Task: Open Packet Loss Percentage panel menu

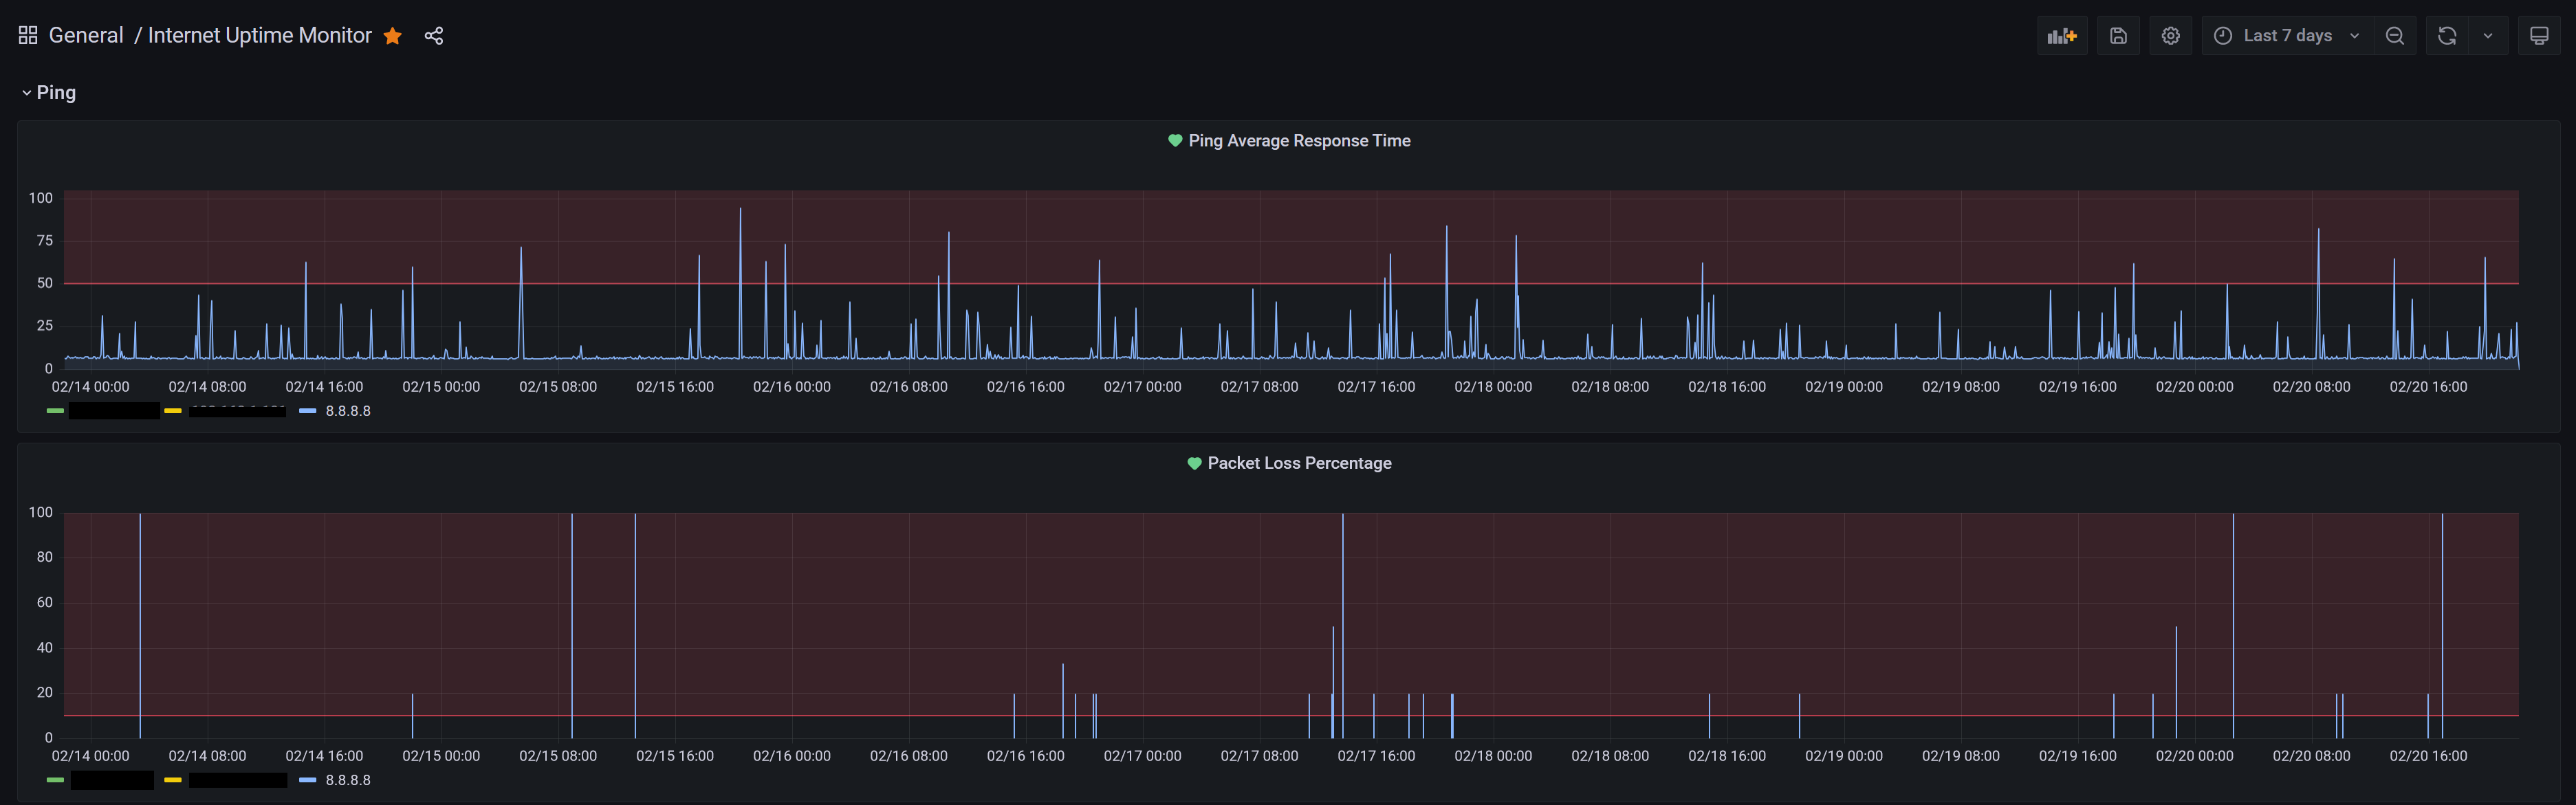Action: tap(1298, 463)
